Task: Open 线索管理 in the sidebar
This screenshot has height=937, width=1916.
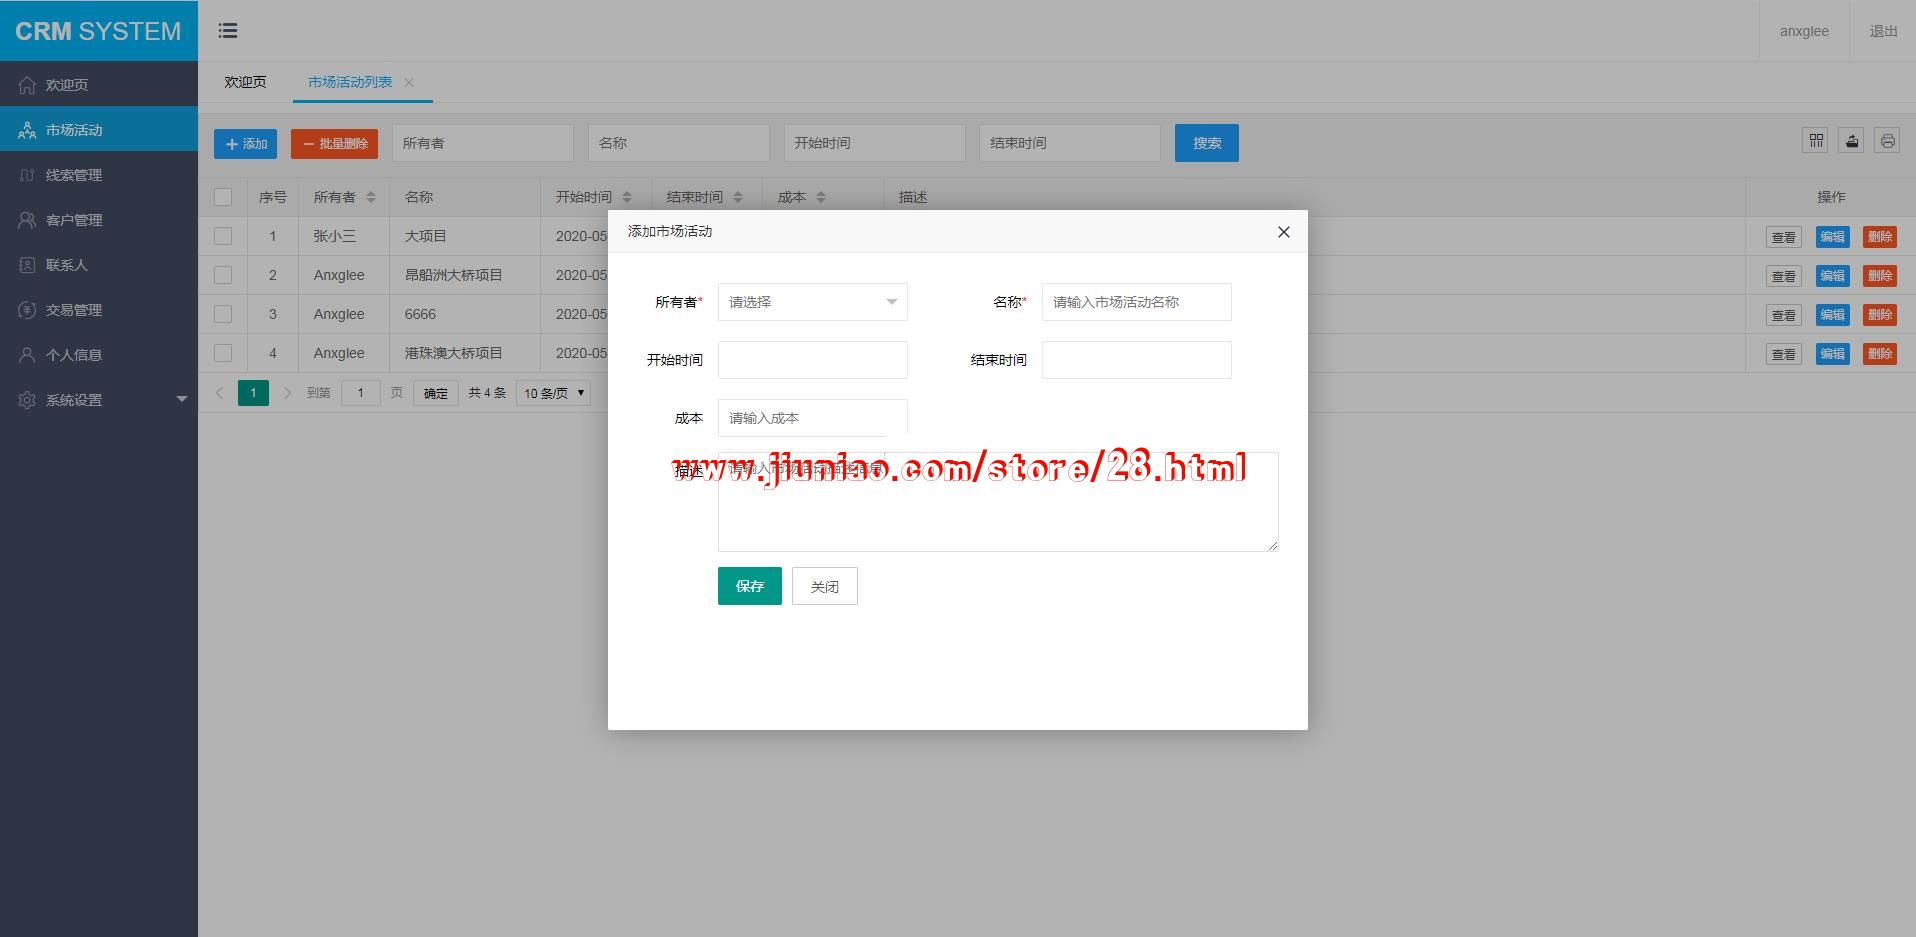Action: coord(99,175)
